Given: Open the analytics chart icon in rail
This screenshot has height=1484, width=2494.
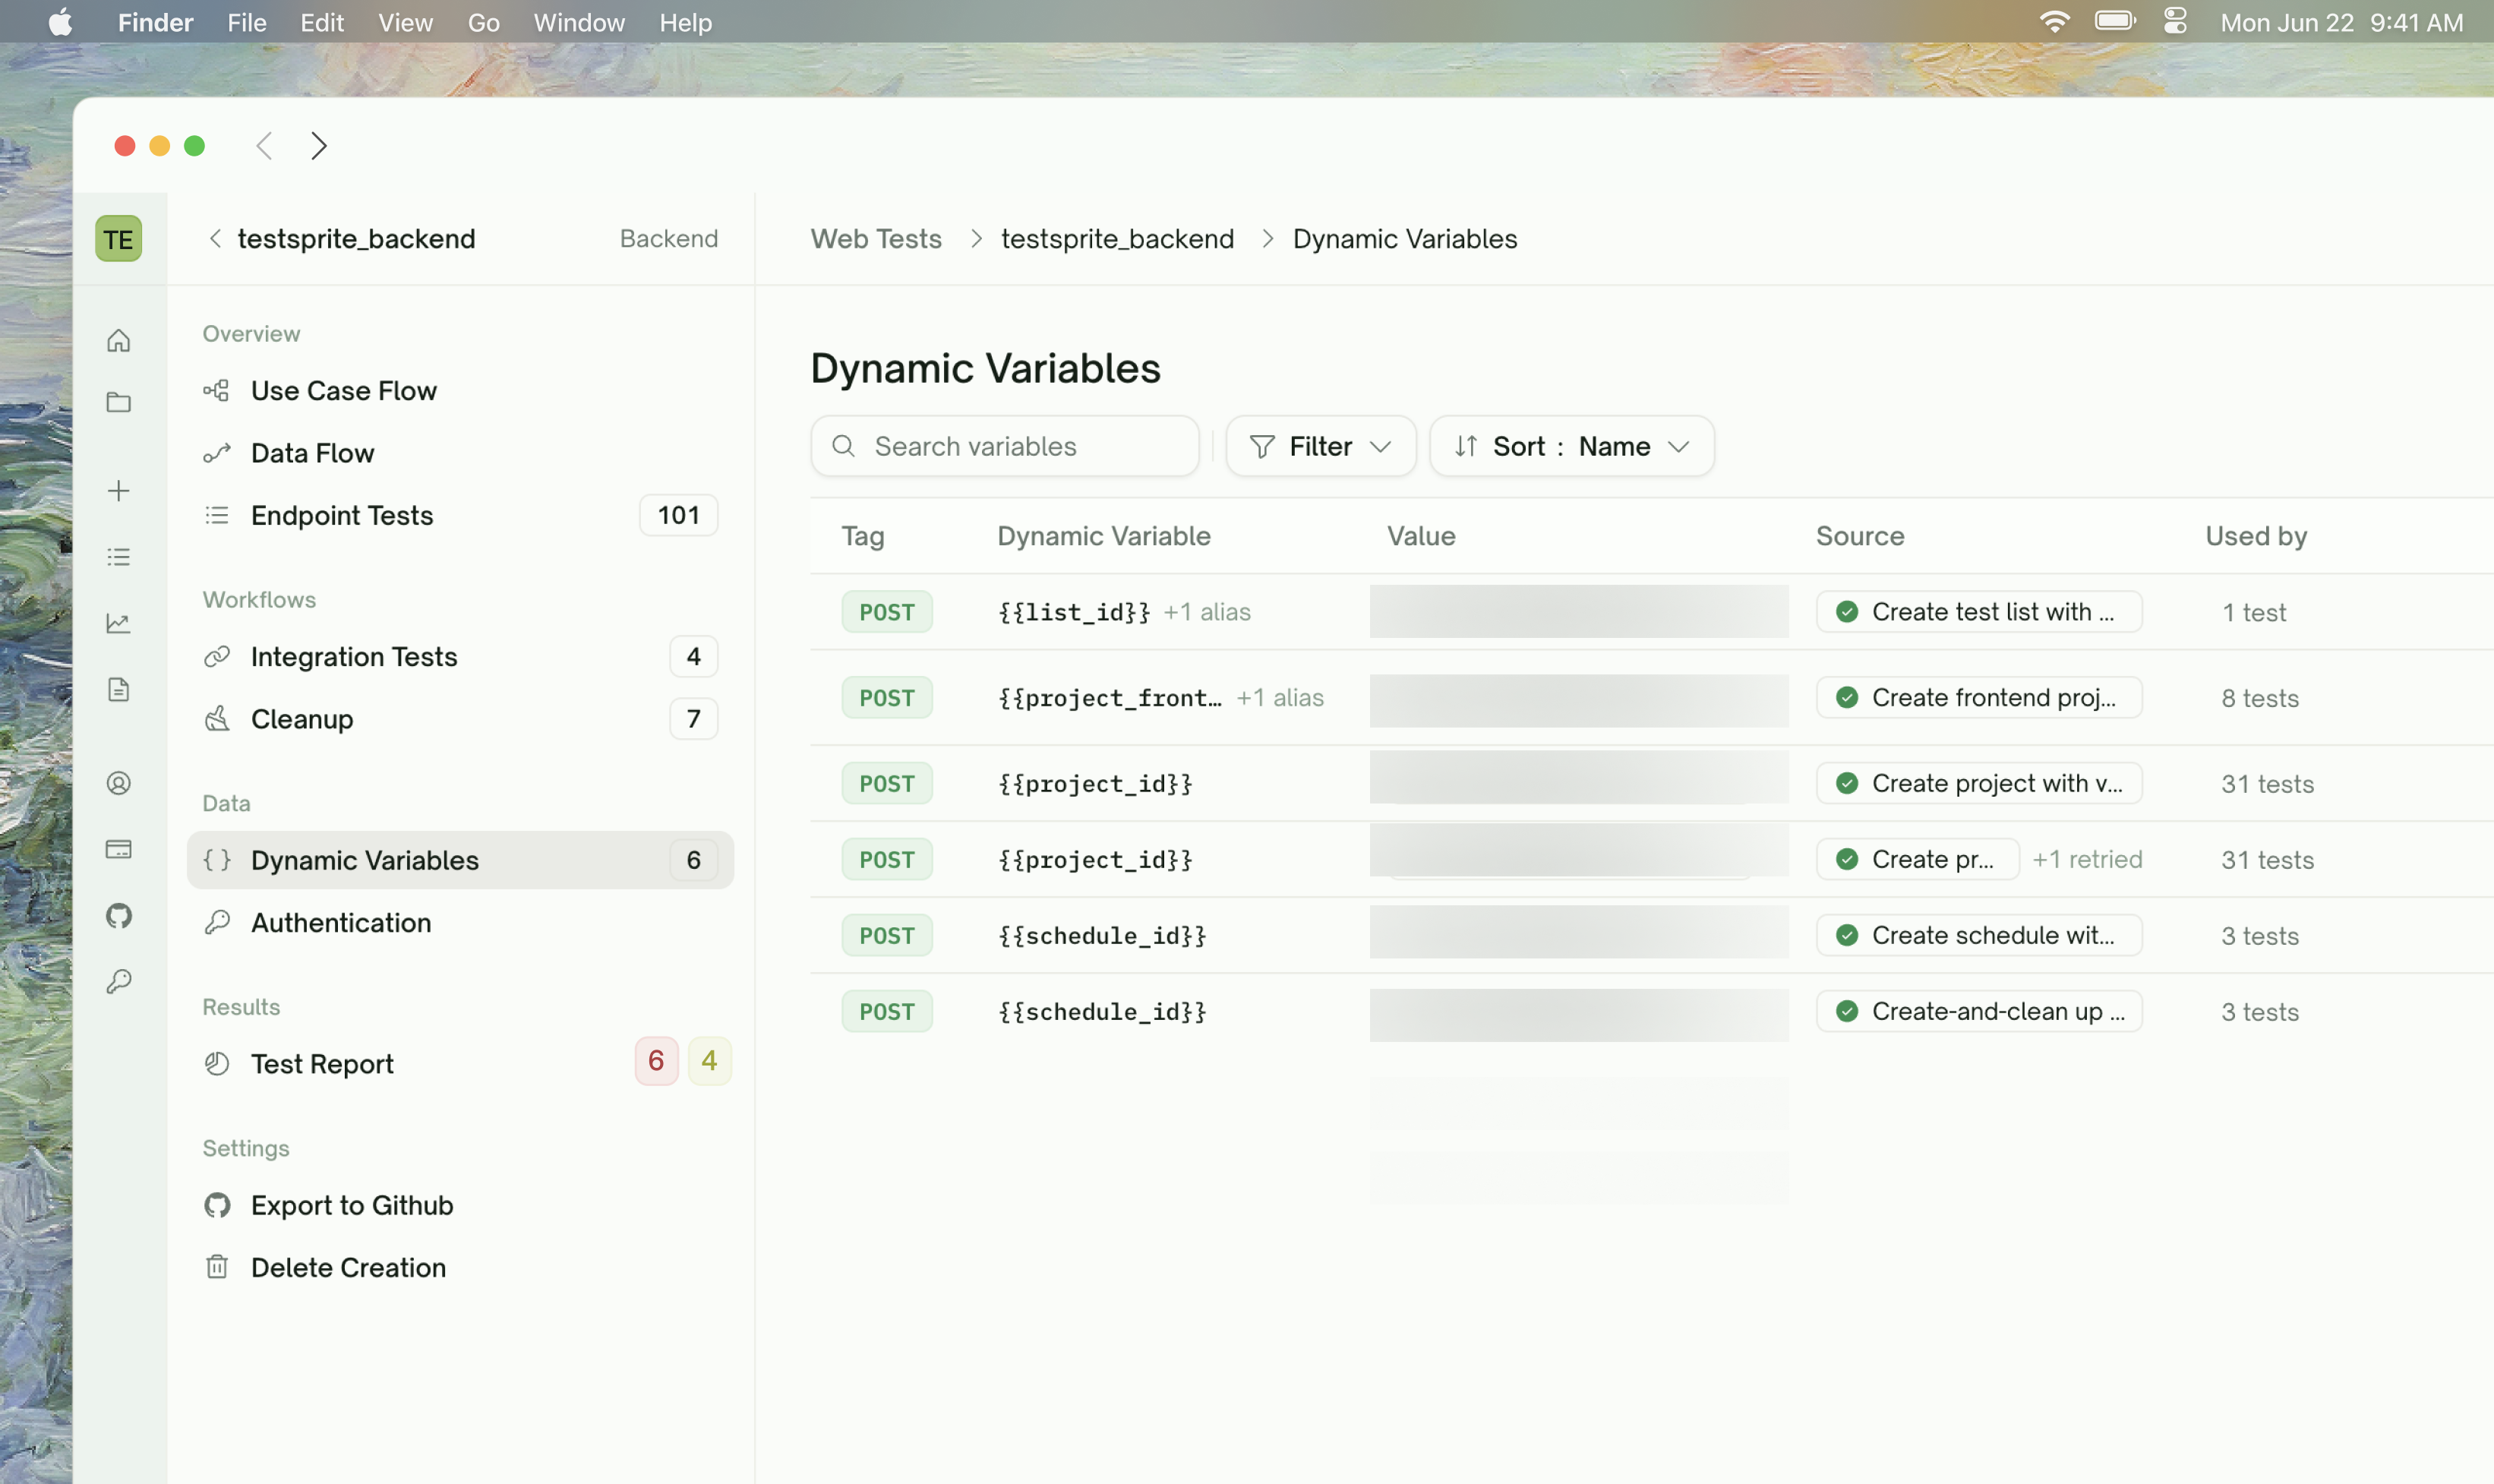Looking at the screenshot, I should pyautogui.click(x=118, y=623).
